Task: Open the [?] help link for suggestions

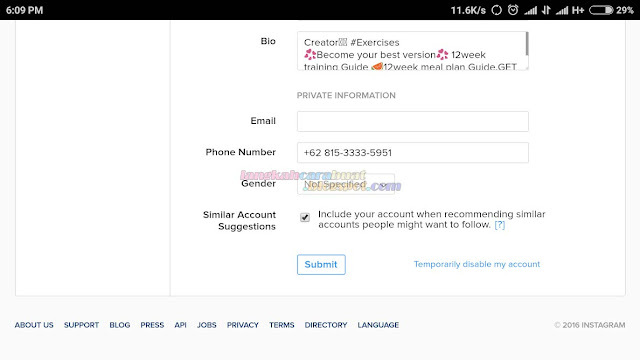Action: click(x=500, y=225)
